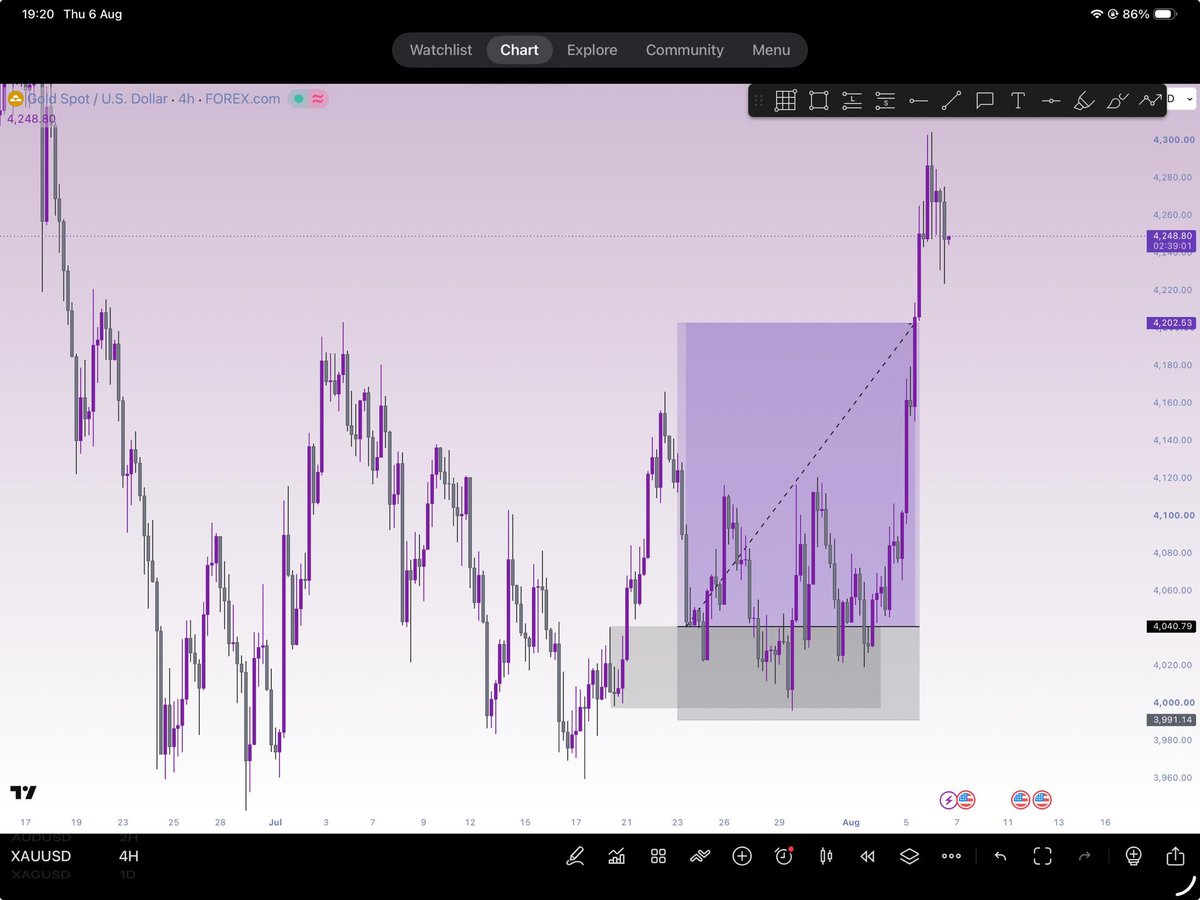The height and width of the screenshot is (900, 1200).
Task: Choose the long position tool
Action: tap(851, 100)
